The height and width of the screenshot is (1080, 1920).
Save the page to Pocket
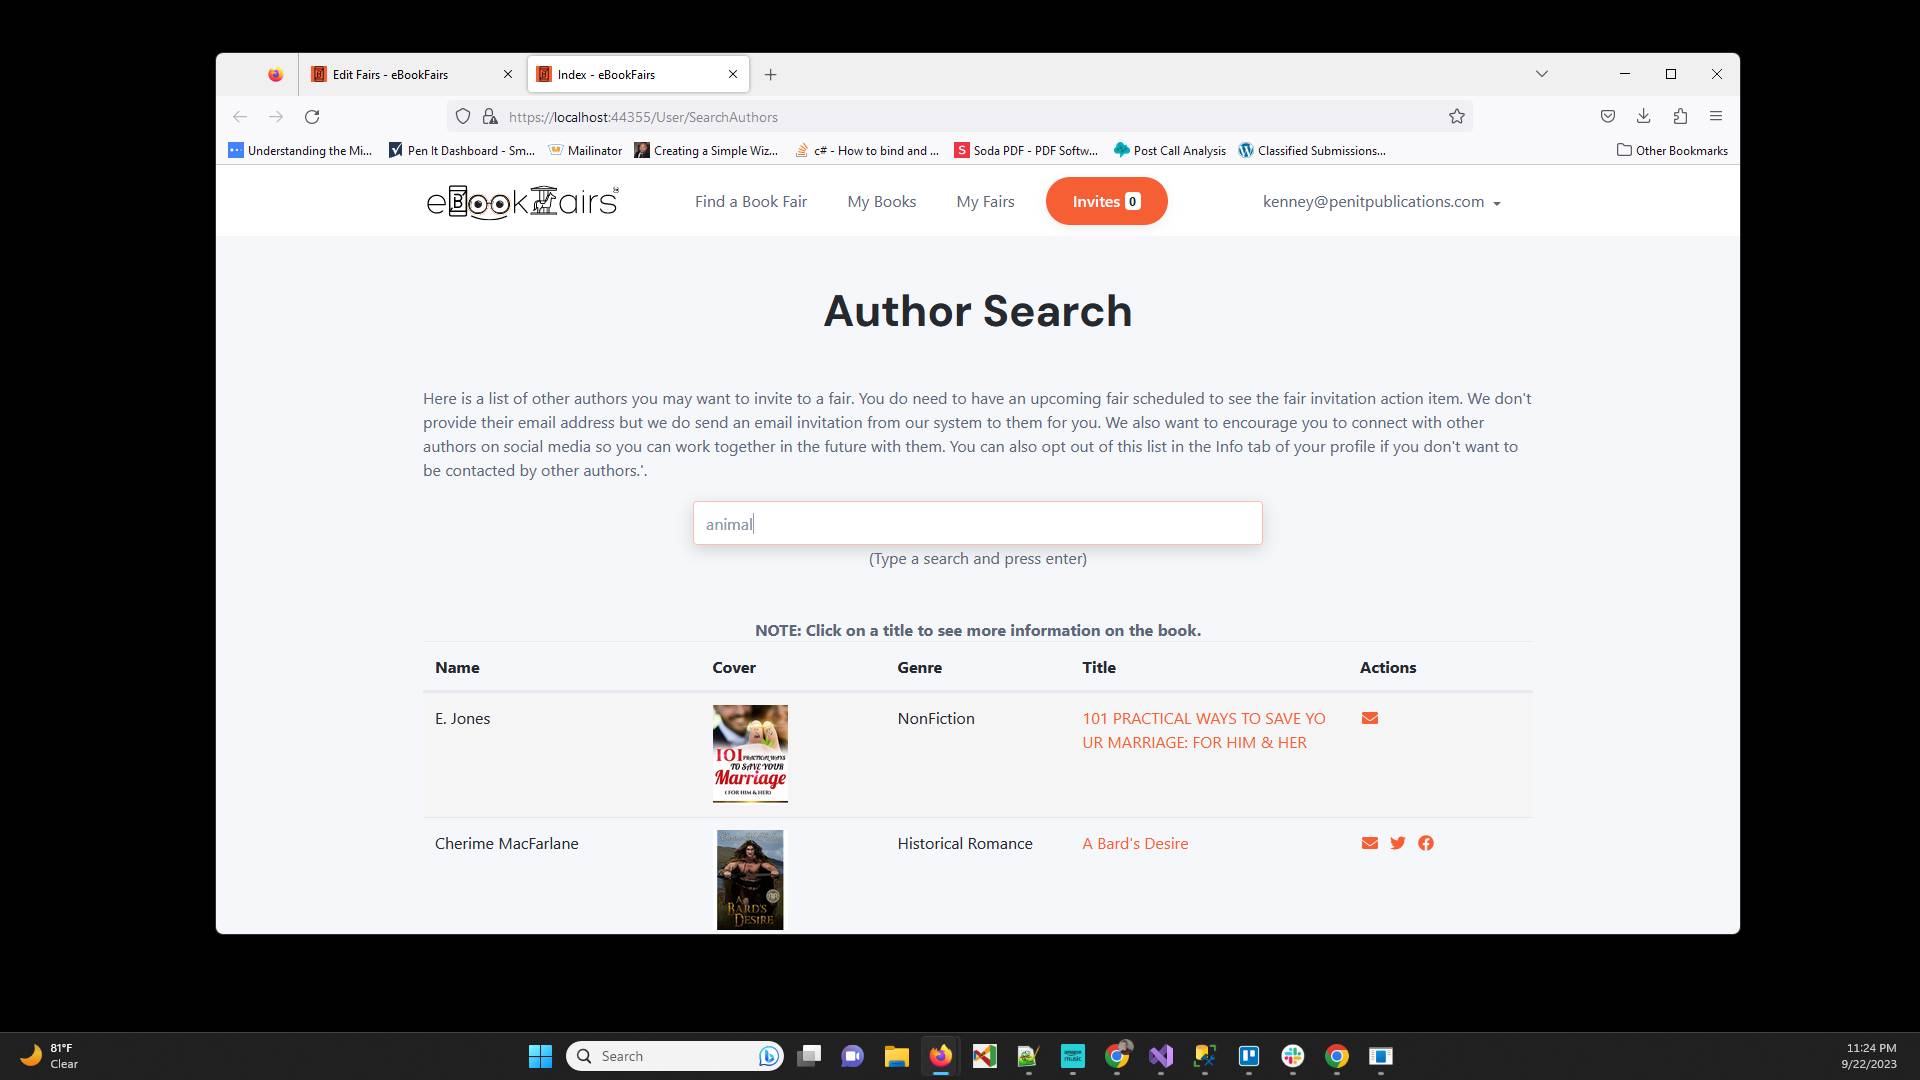1607,116
